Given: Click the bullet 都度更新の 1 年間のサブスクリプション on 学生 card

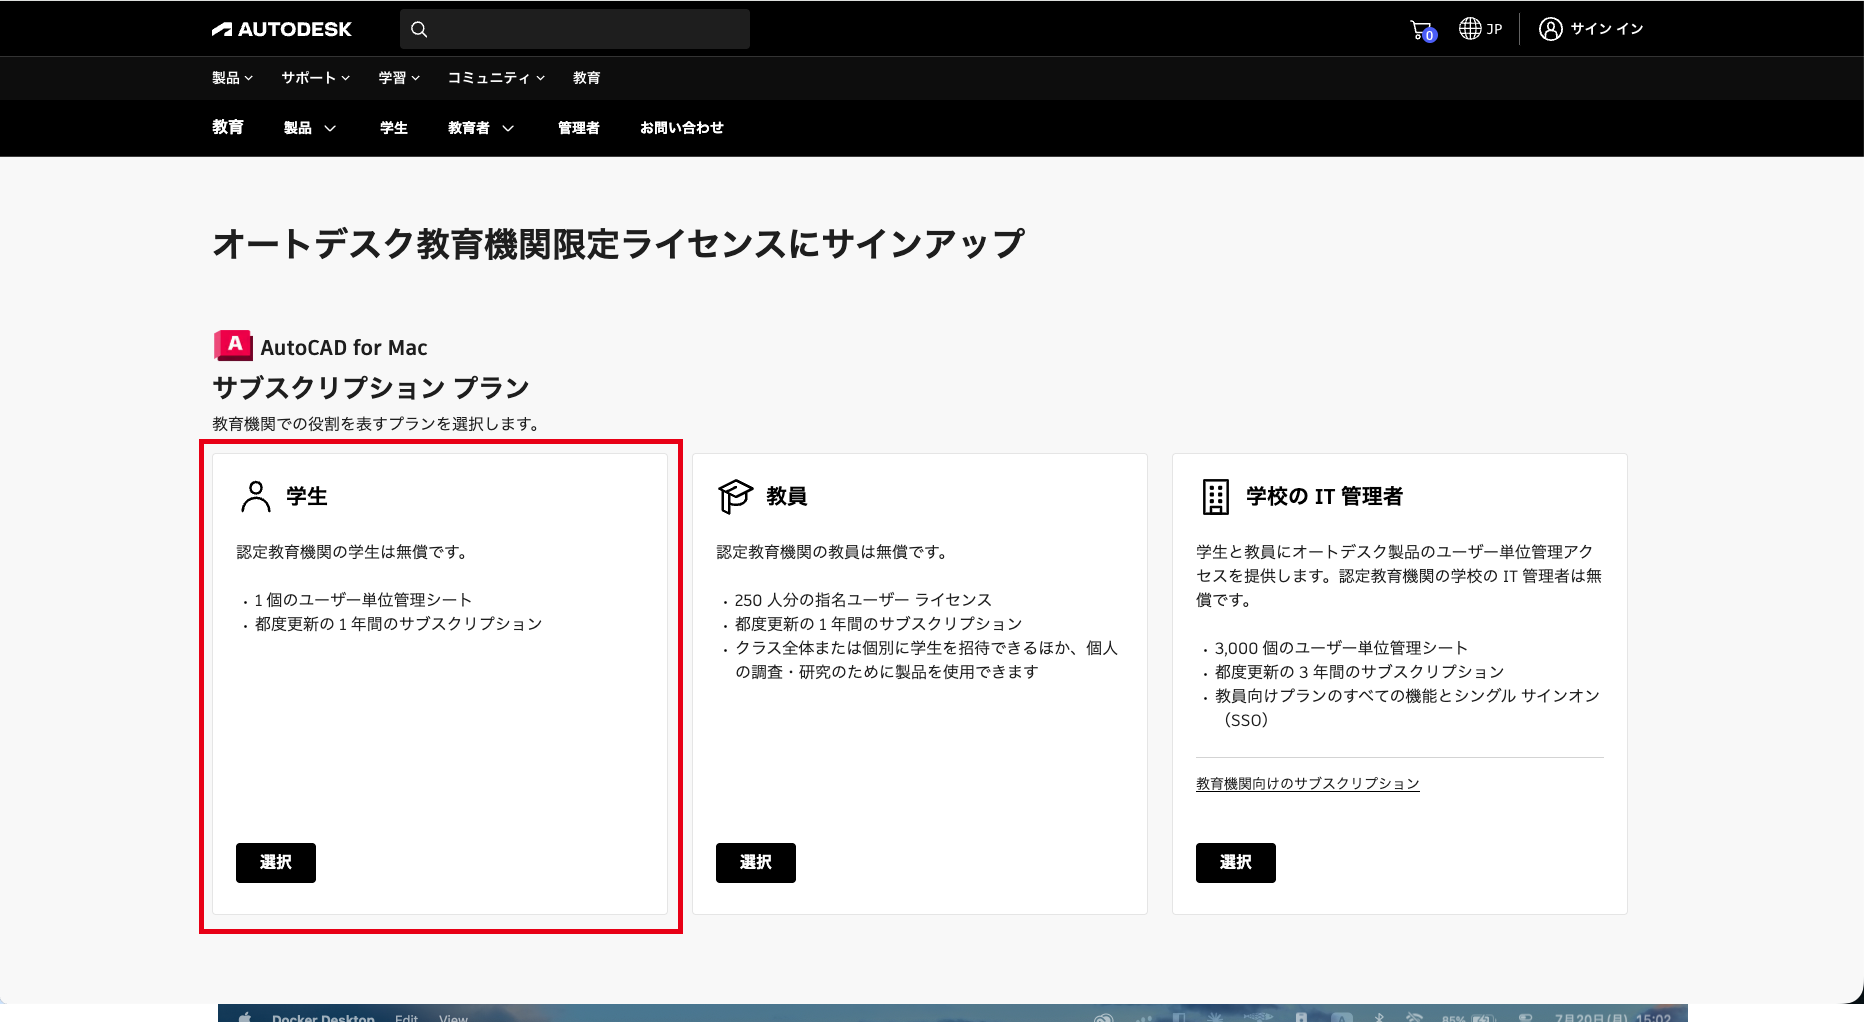Looking at the screenshot, I should pyautogui.click(x=398, y=624).
